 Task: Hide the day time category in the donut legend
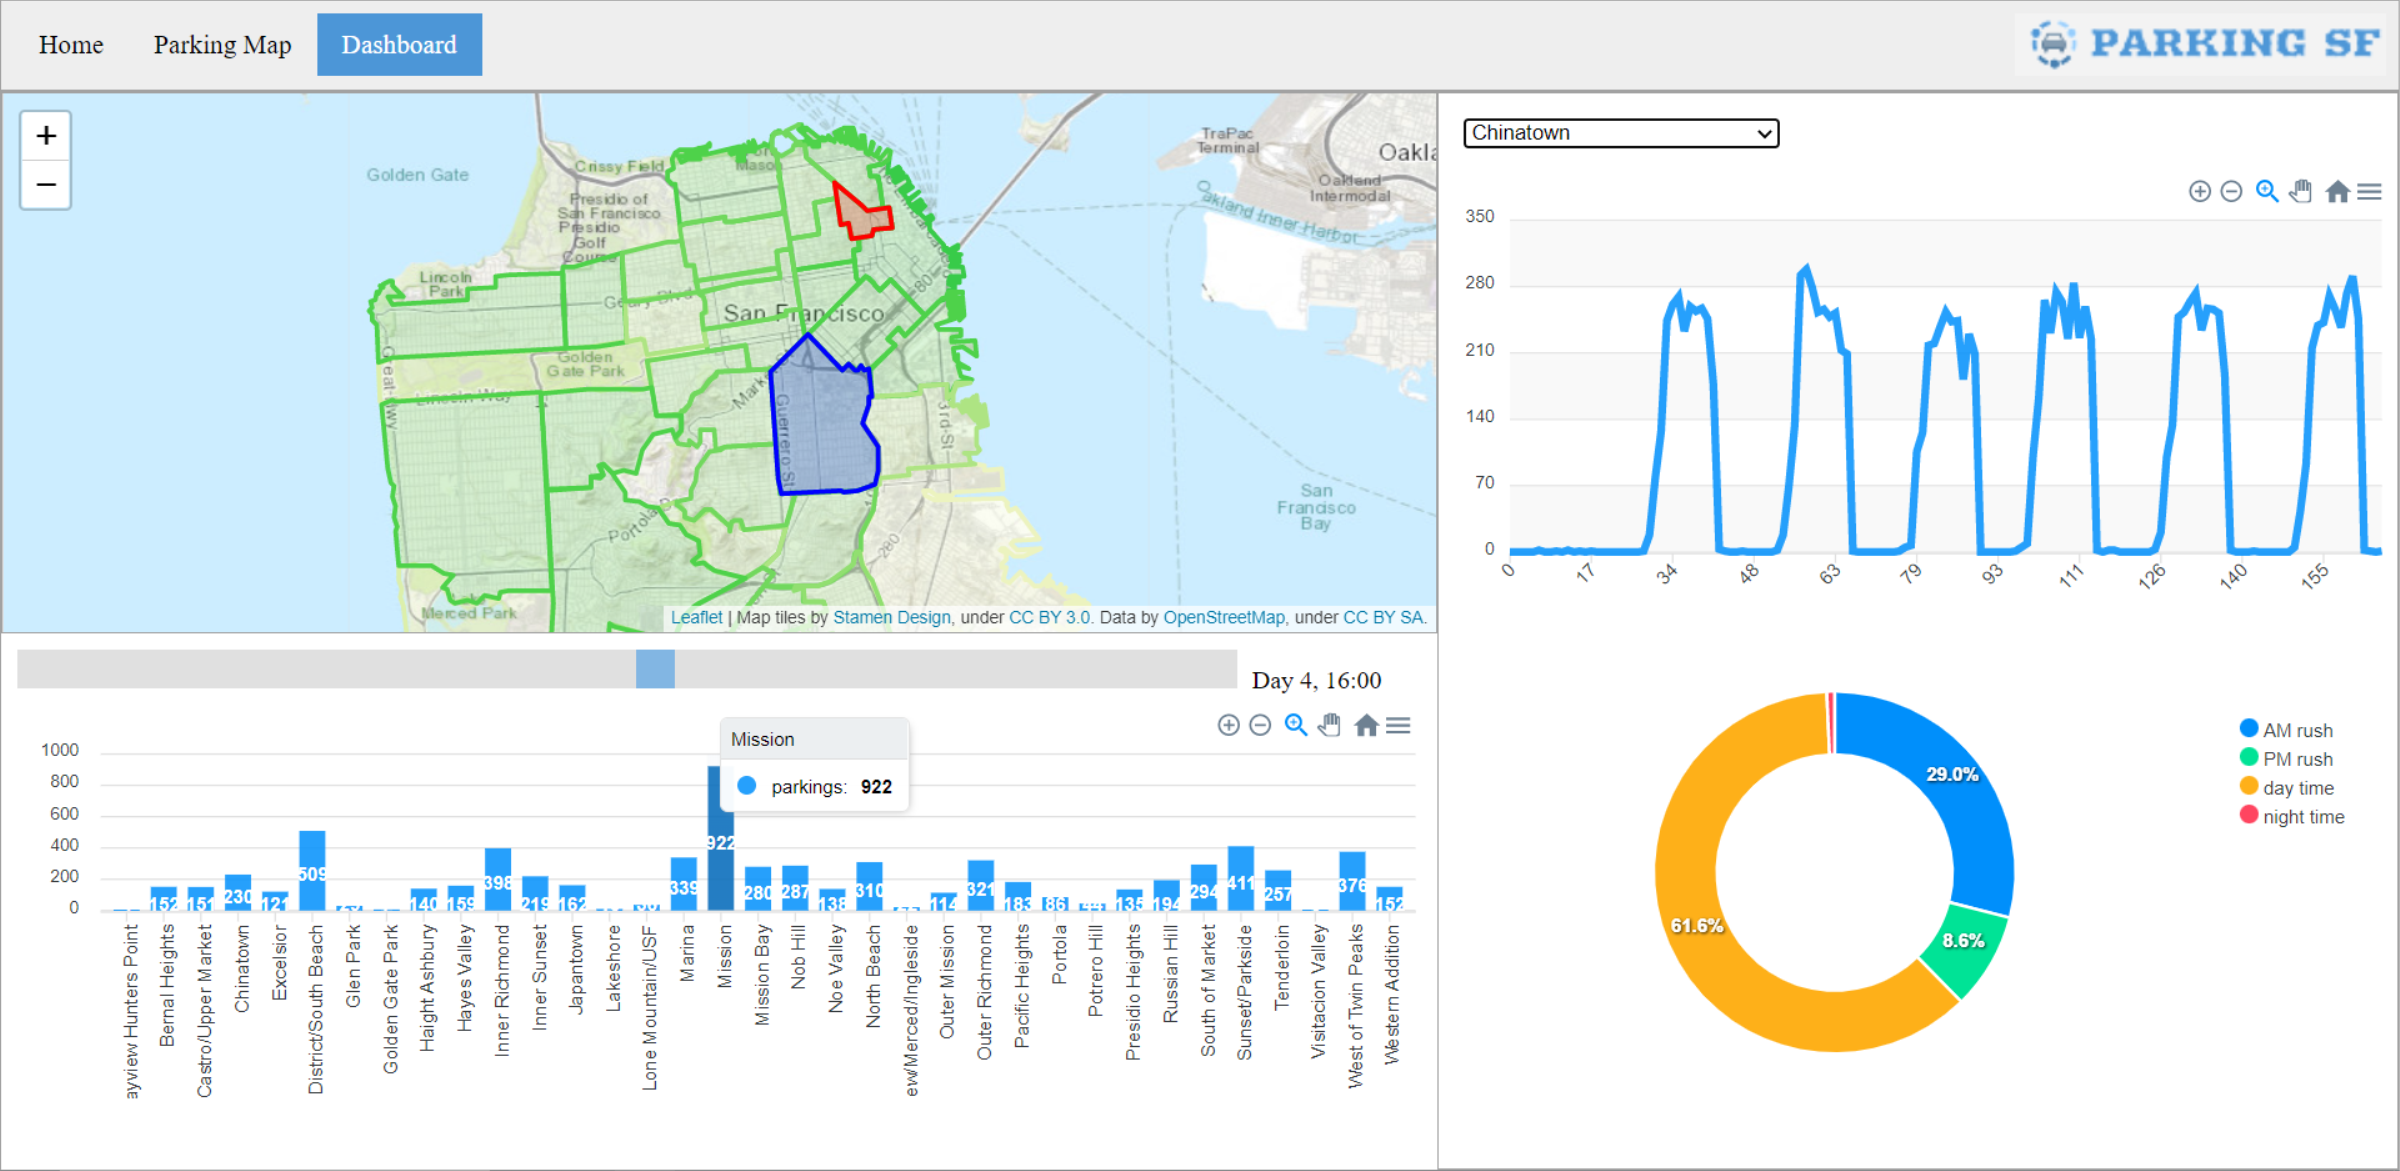[2292, 787]
